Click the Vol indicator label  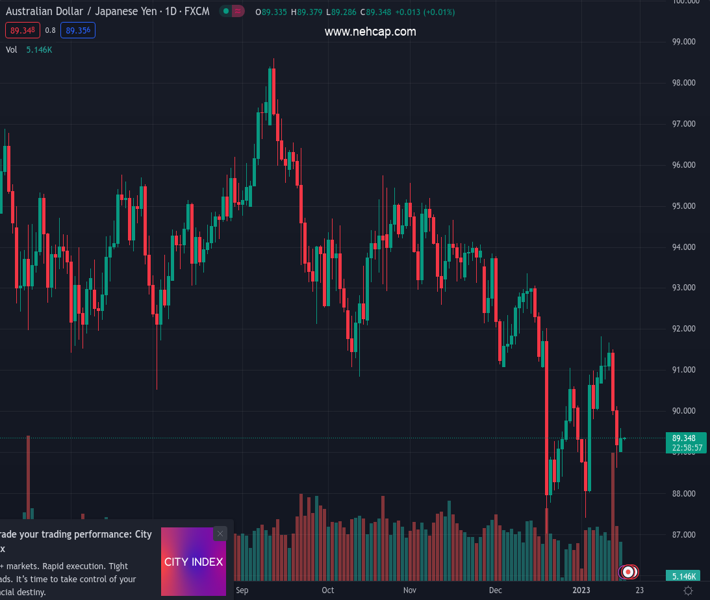(x=12, y=49)
